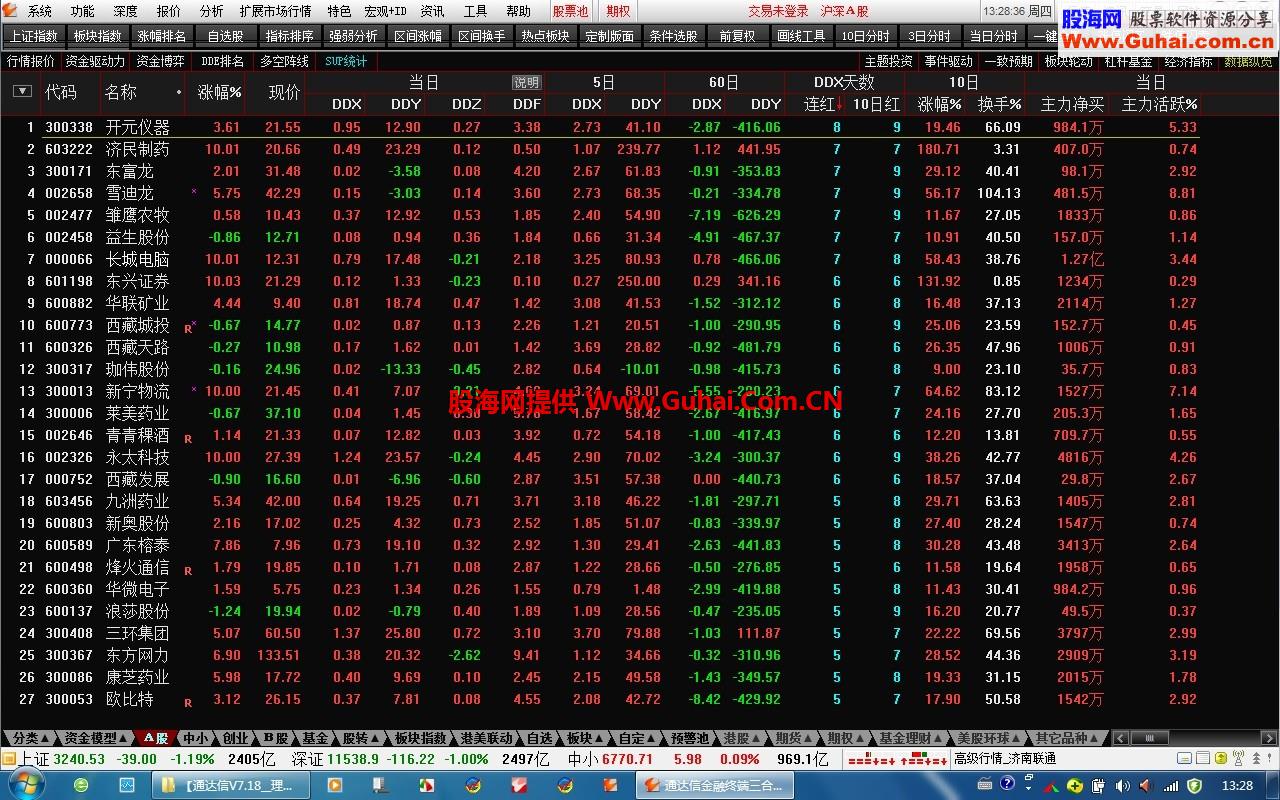Open the 扩展市场行情 menu
The width and height of the screenshot is (1280, 800).
coord(275,11)
